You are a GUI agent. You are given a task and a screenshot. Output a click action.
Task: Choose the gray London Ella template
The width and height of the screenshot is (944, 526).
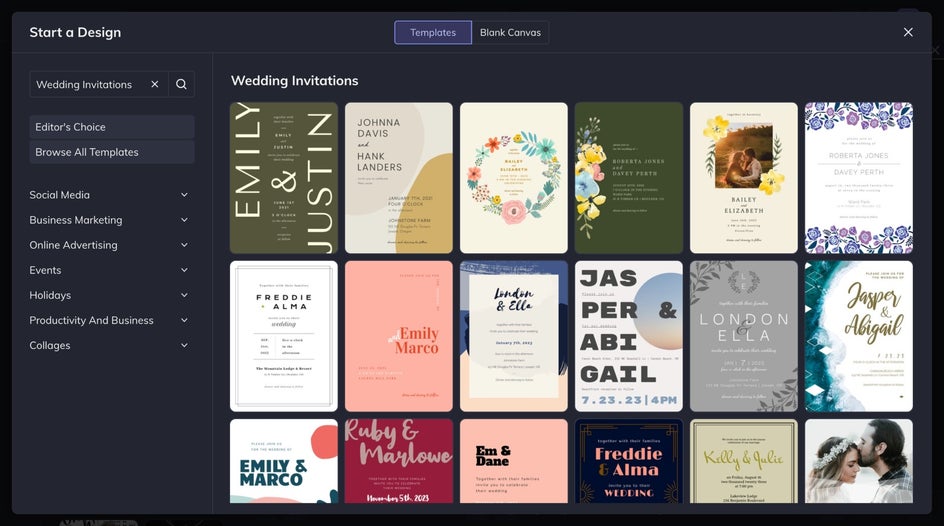pos(744,336)
